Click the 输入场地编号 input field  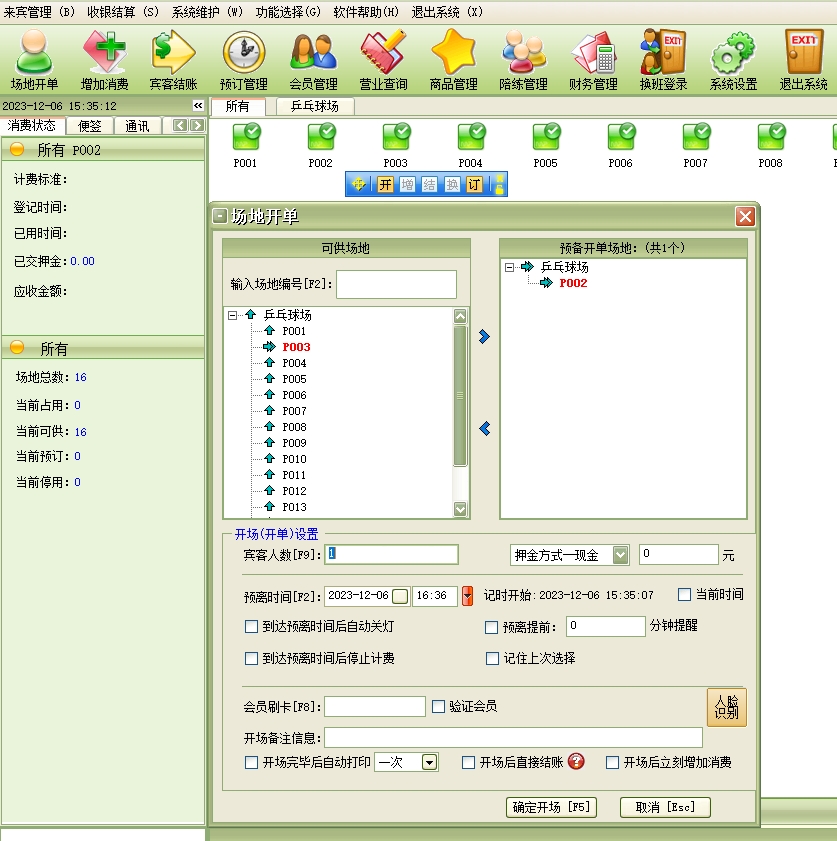(396, 284)
